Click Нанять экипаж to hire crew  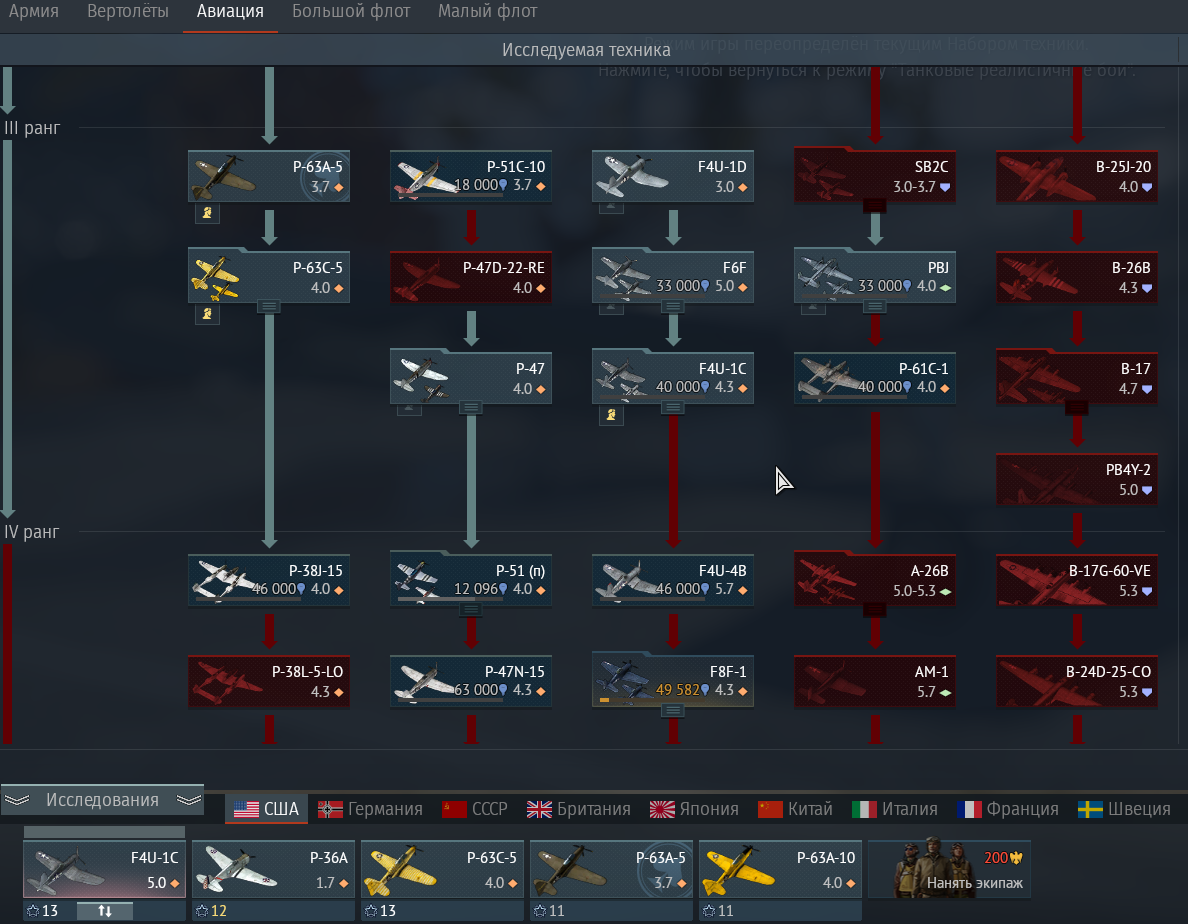(x=949, y=869)
